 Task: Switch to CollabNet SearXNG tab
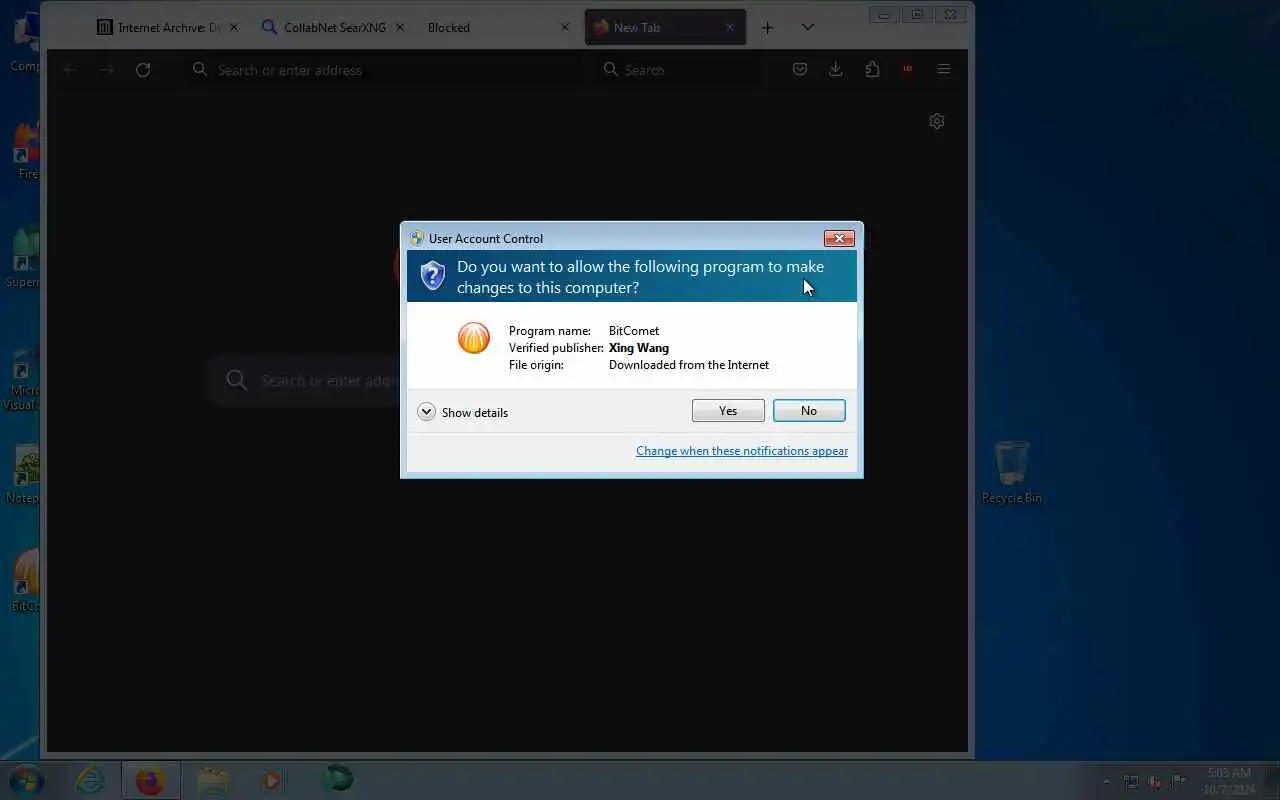coord(334,28)
